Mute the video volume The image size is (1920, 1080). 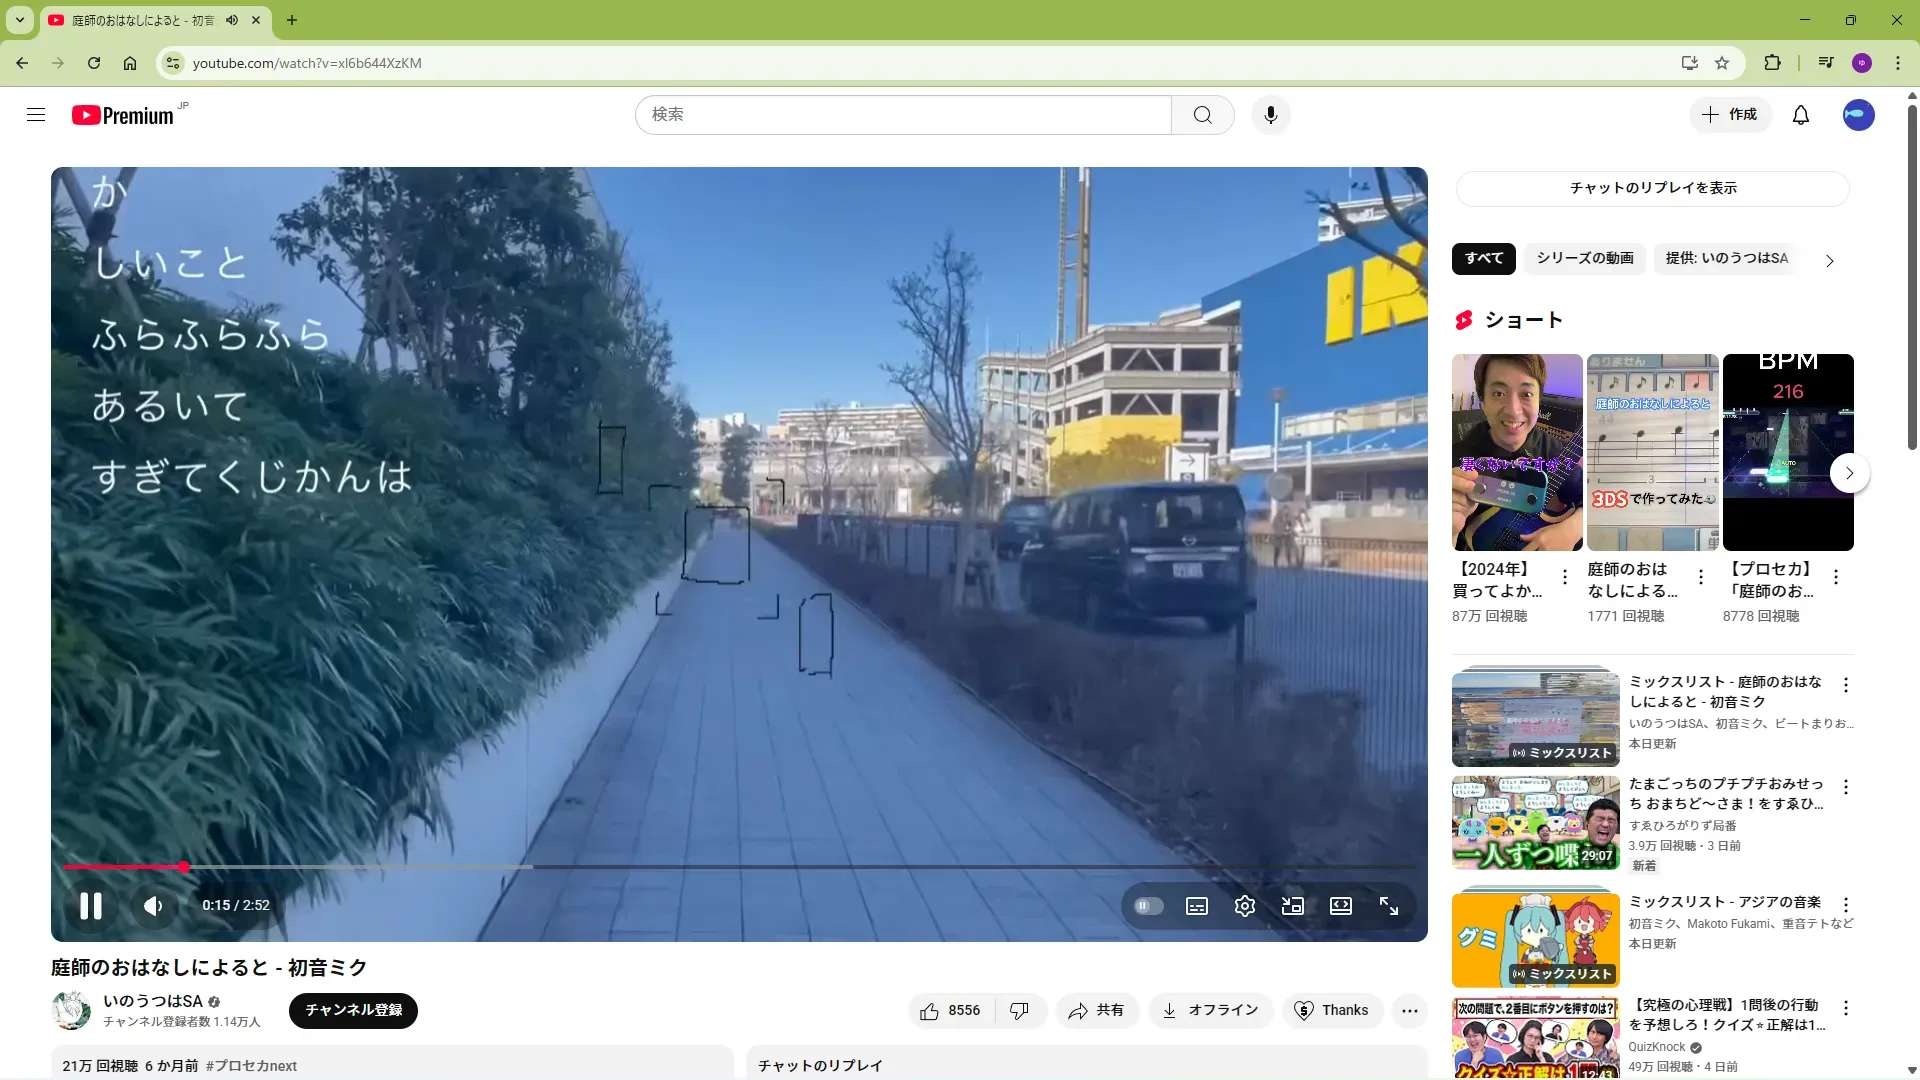point(153,906)
